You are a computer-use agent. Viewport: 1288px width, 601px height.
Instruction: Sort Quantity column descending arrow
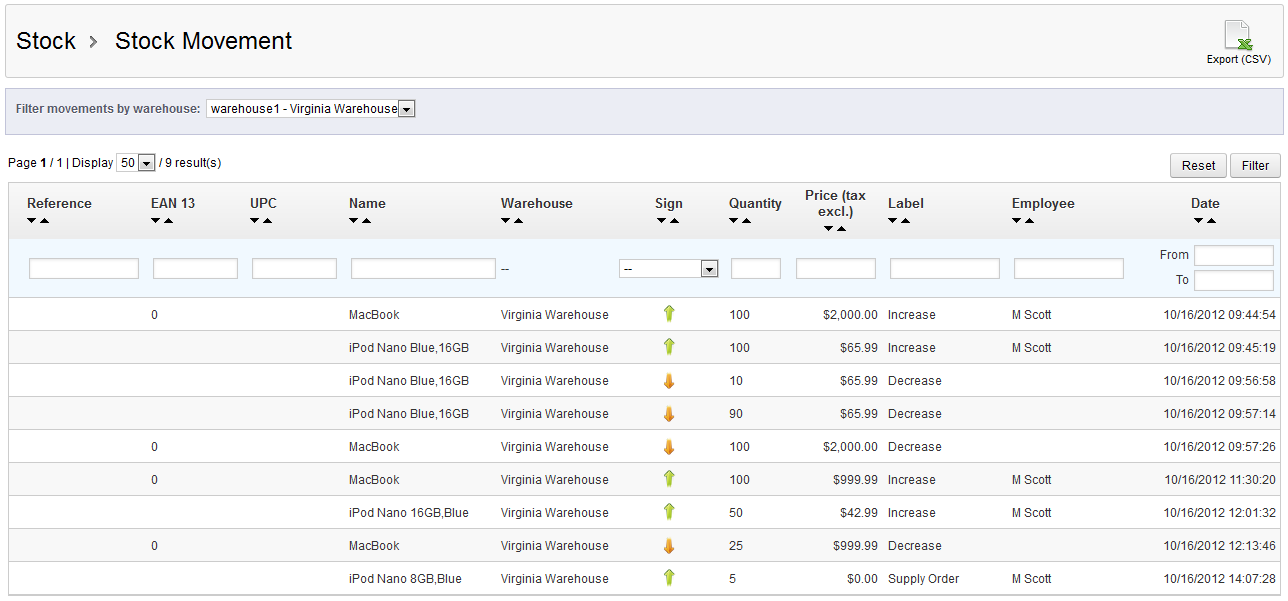734,221
